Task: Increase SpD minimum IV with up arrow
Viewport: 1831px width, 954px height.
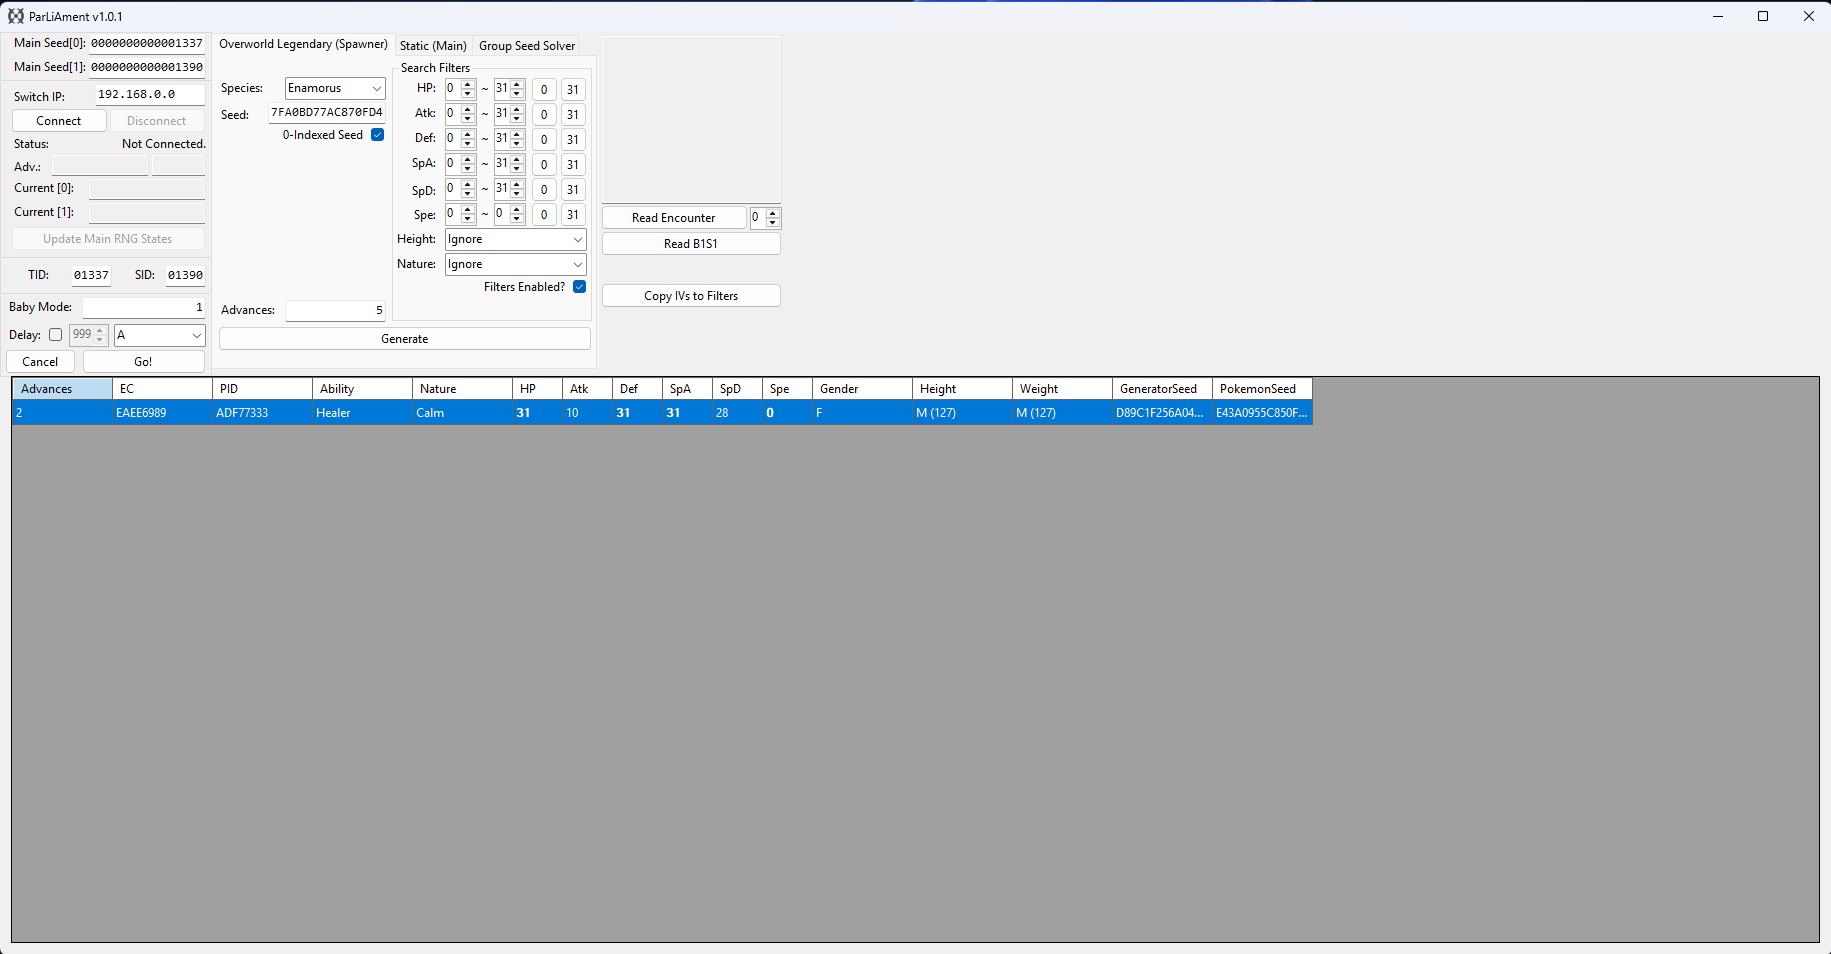Action: tap(468, 184)
